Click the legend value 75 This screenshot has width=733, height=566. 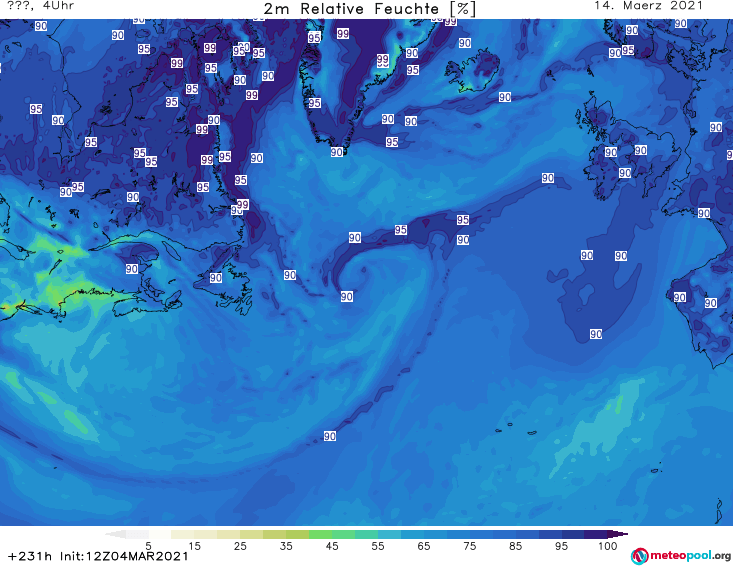(470, 546)
